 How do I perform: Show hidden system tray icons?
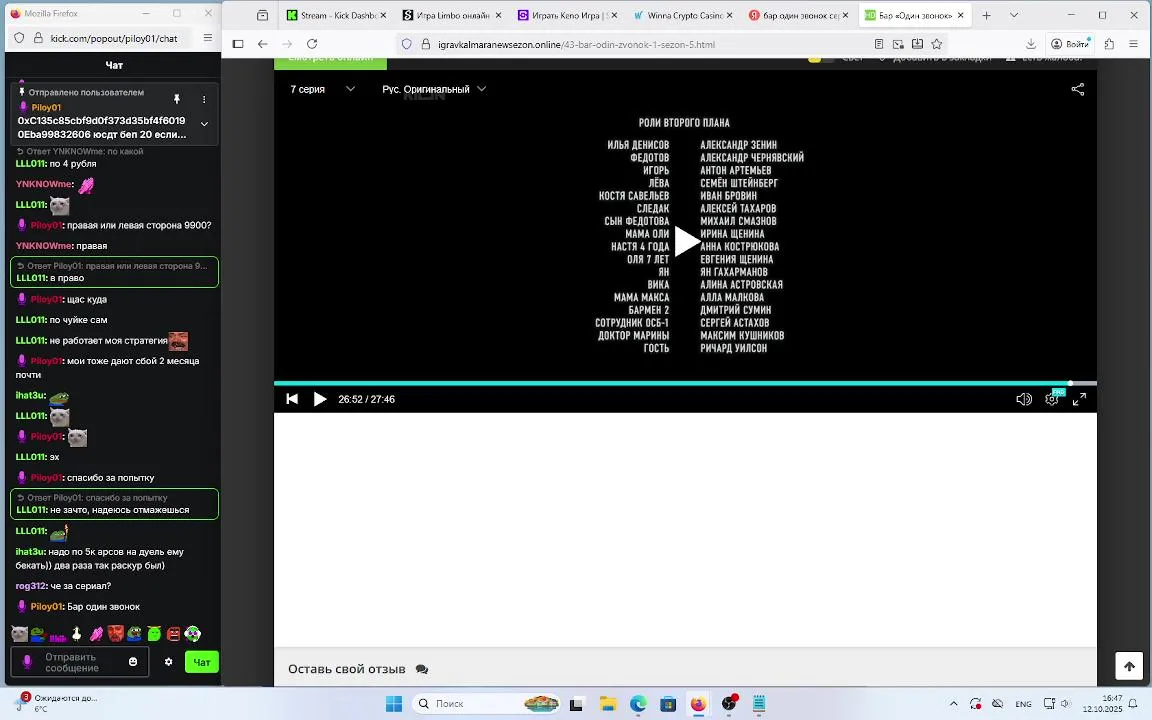point(954,704)
